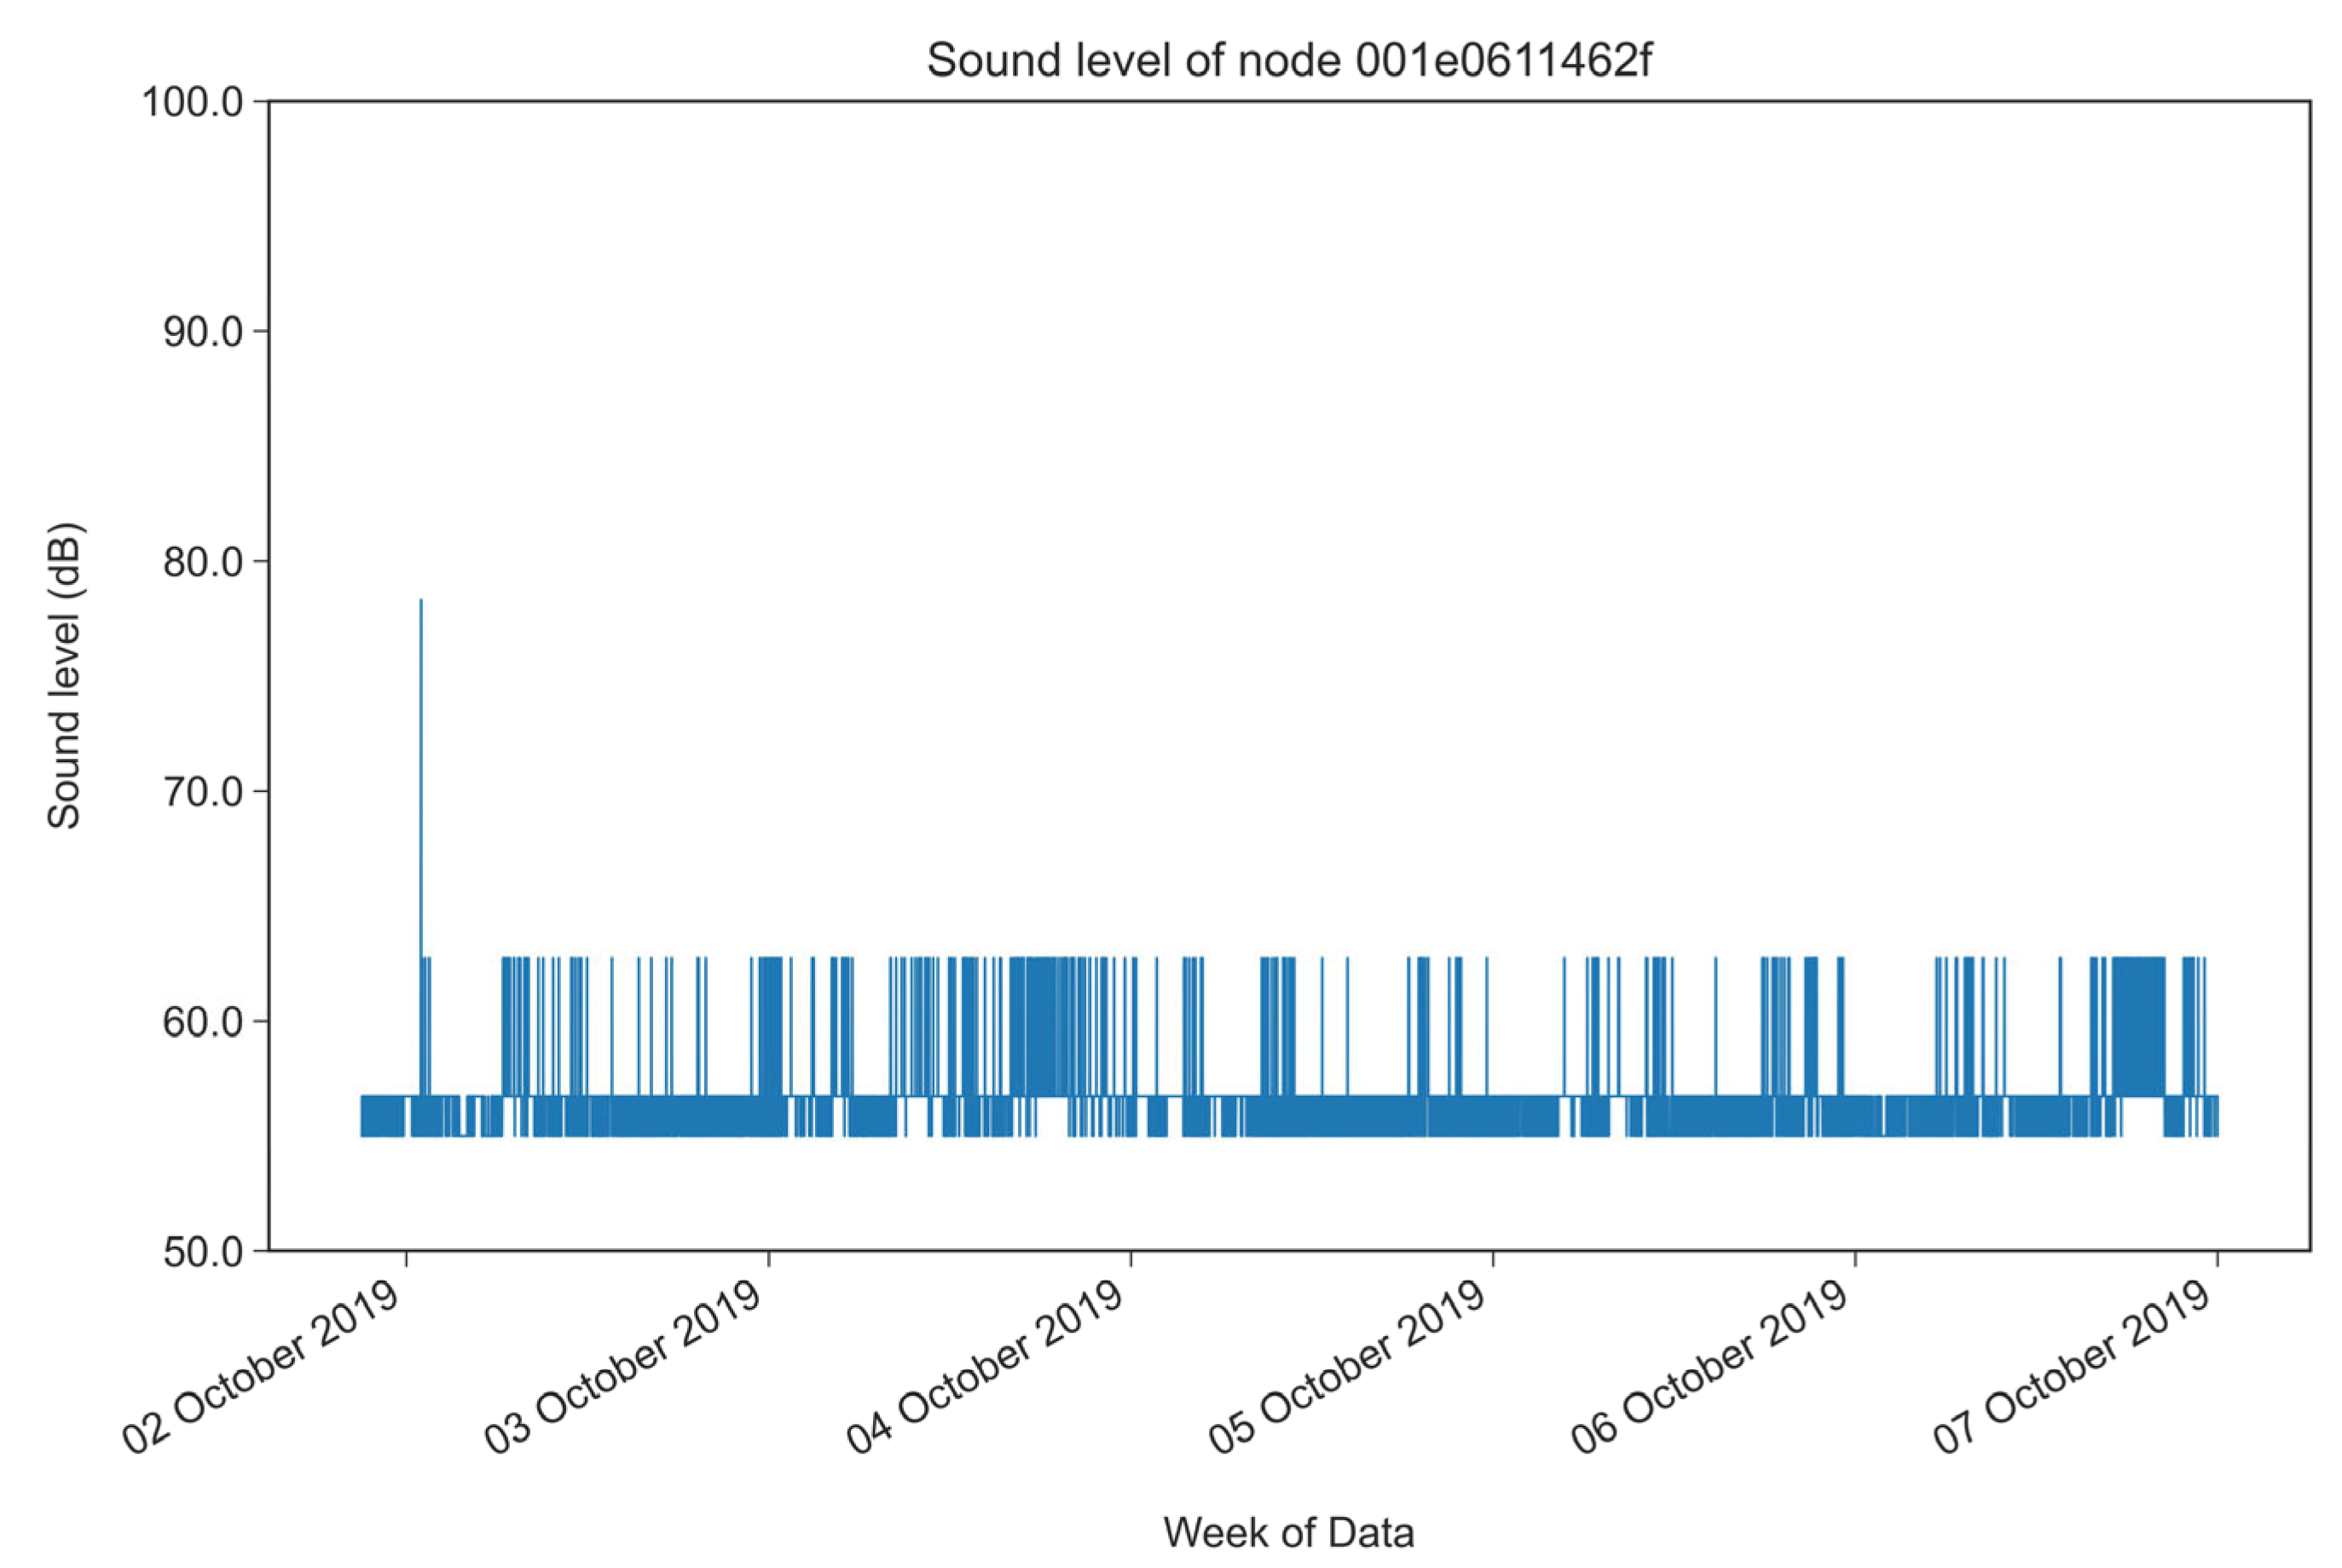Select the 70.0 y-axis tick label

pos(203,792)
